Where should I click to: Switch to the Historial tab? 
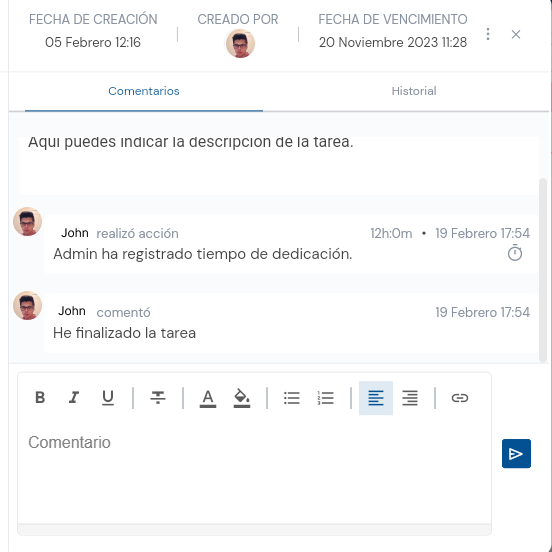click(414, 91)
